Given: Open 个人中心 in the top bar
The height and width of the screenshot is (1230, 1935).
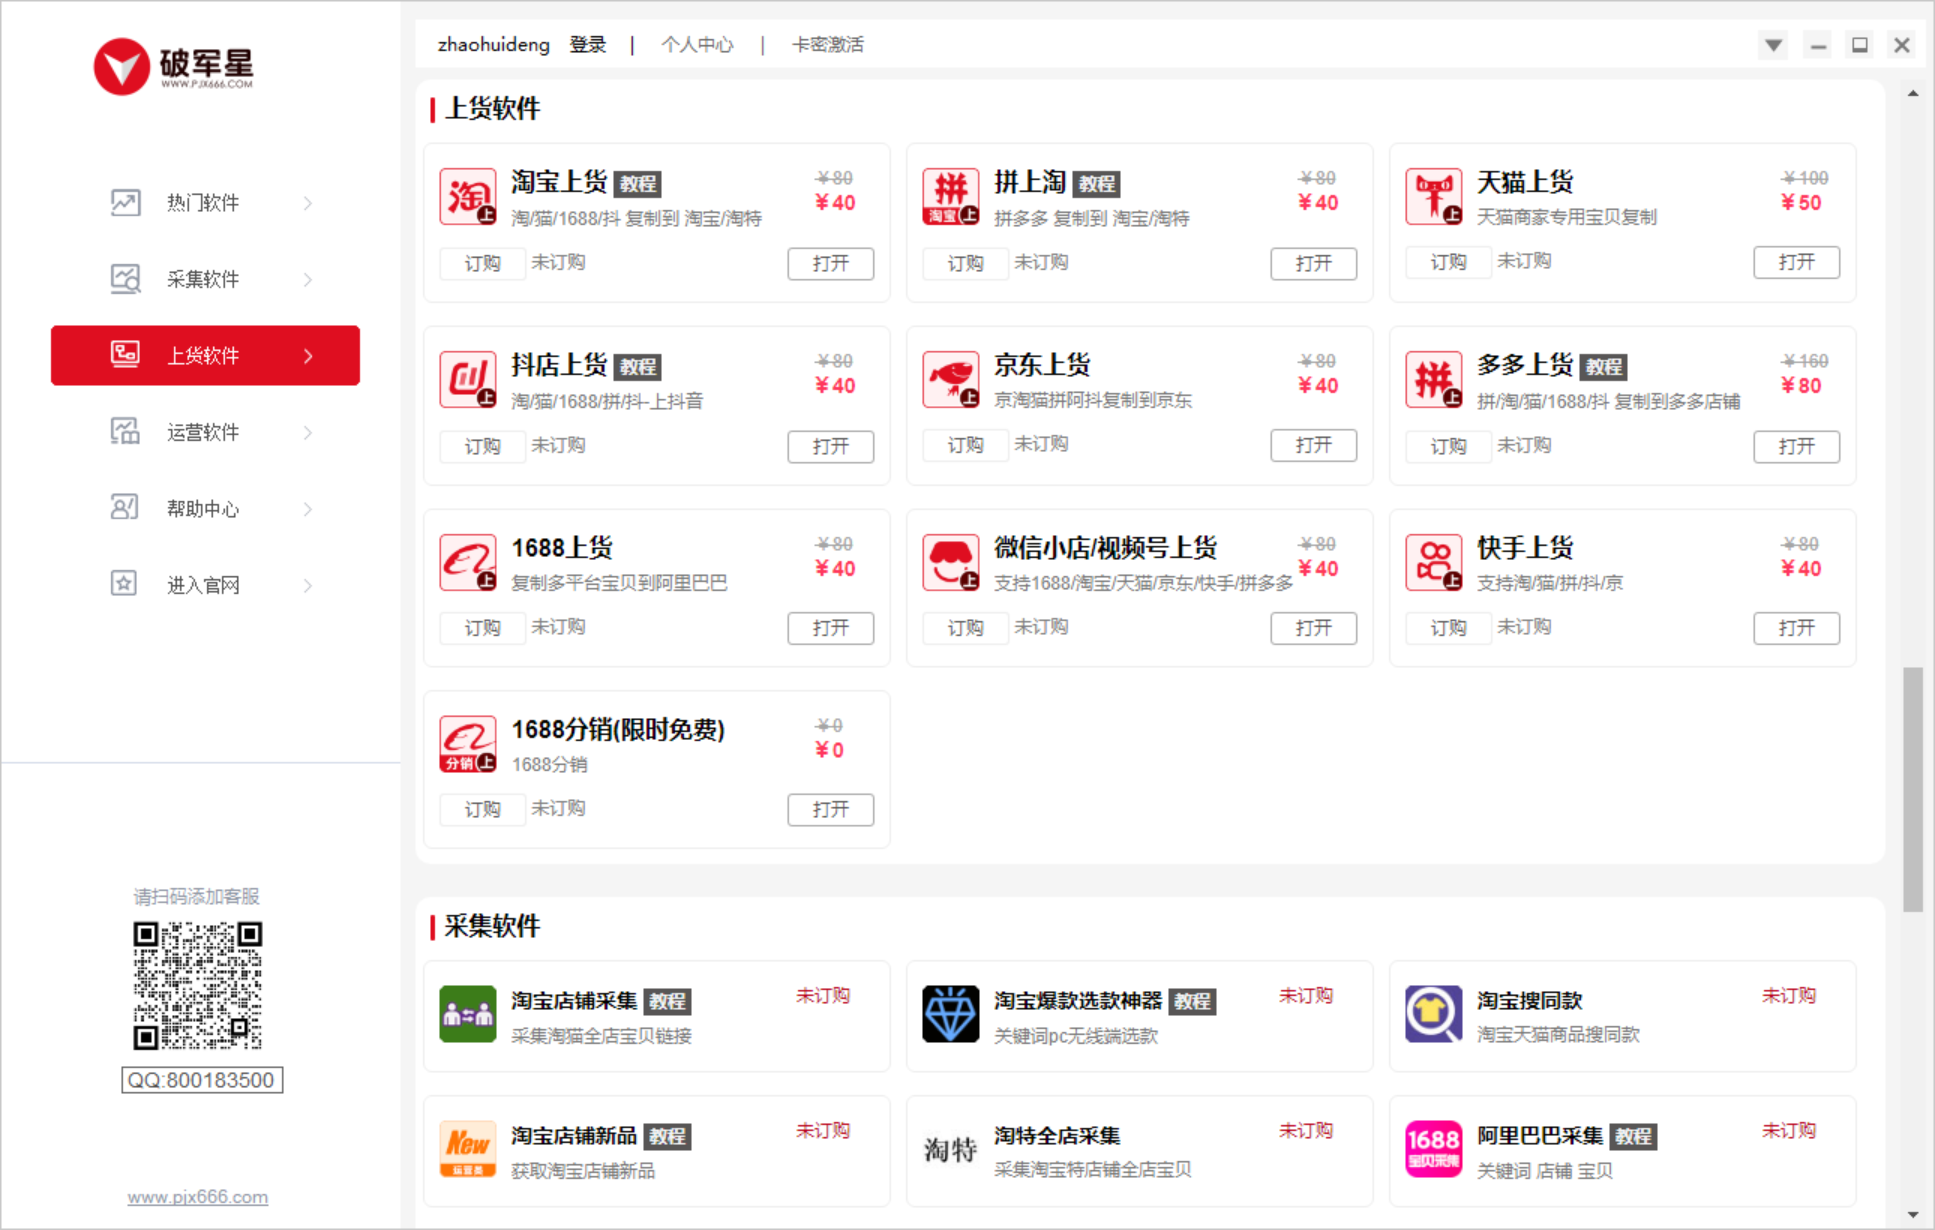Looking at the screenshot, I should (697, 45).
